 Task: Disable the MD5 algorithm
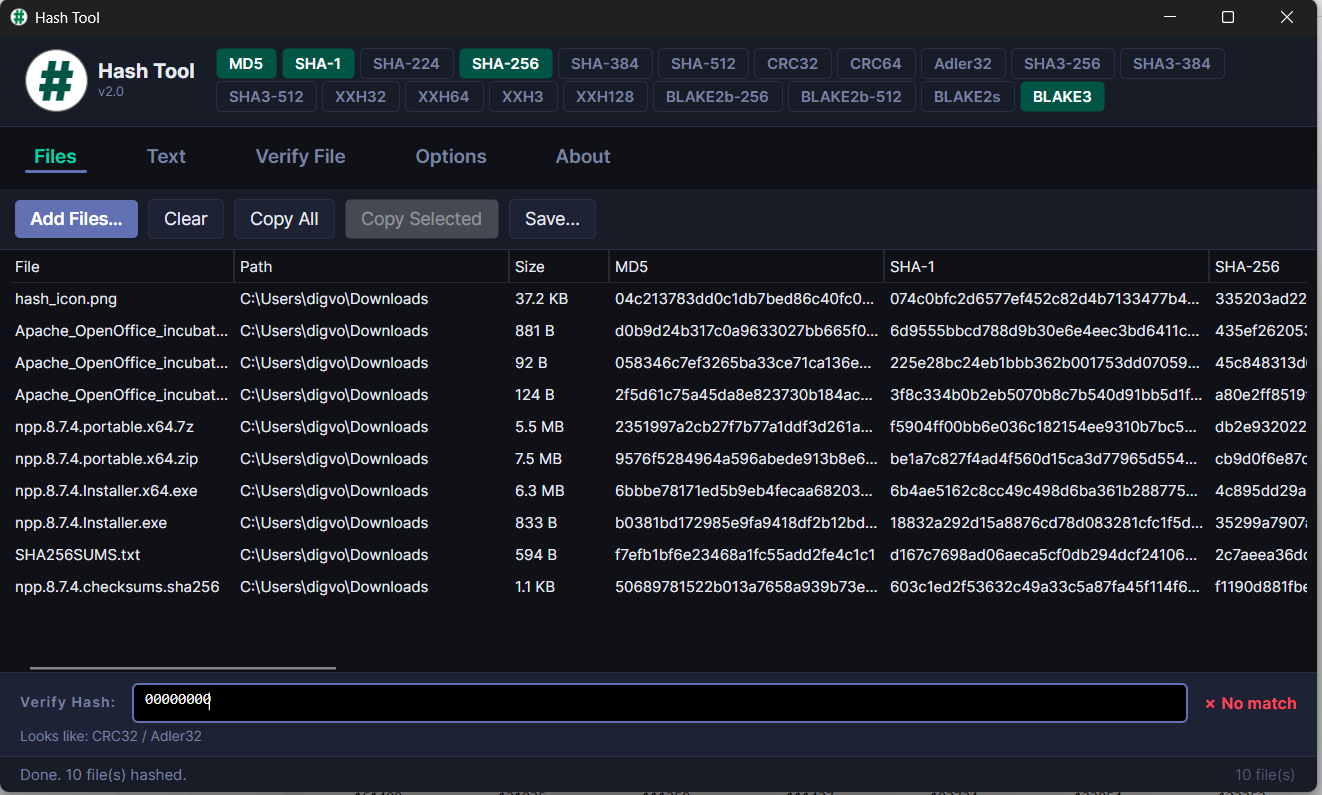pos(246,63)
